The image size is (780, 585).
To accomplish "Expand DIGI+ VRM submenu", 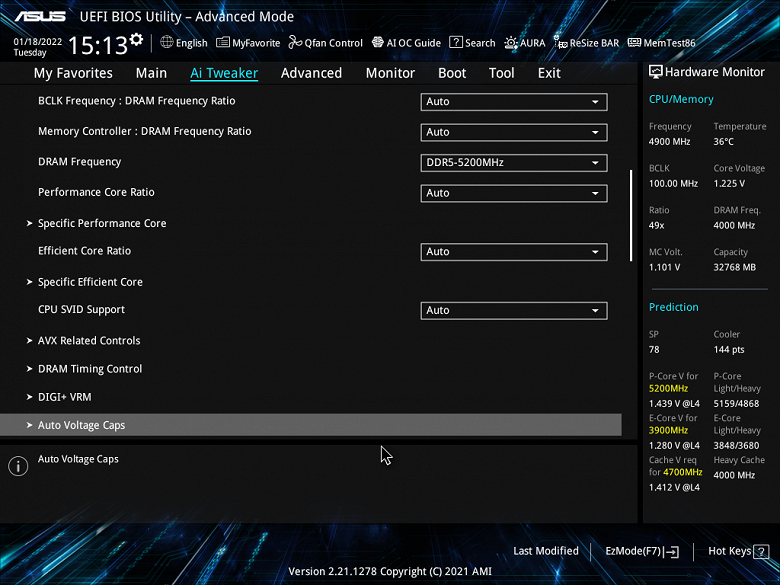I will click(x=65, y=397).
